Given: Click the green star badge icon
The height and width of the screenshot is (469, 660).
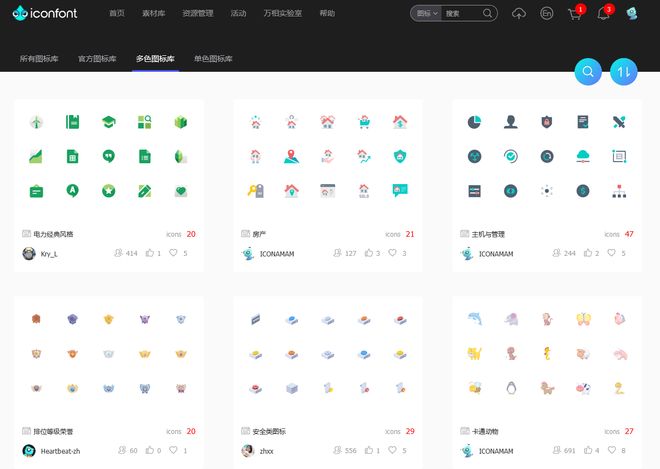Looking at the screenshot, I should 109,191.
